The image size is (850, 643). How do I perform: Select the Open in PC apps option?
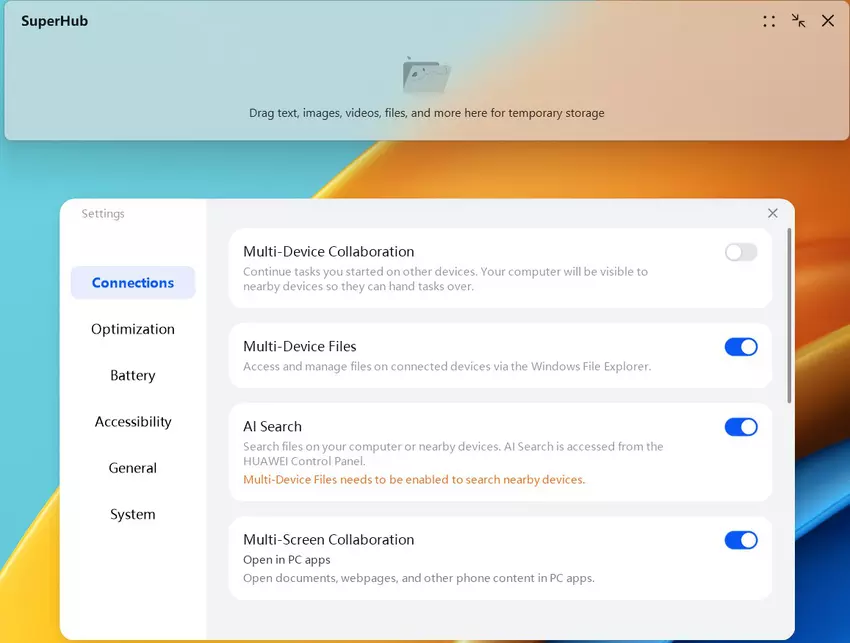(x=287, y=560)
